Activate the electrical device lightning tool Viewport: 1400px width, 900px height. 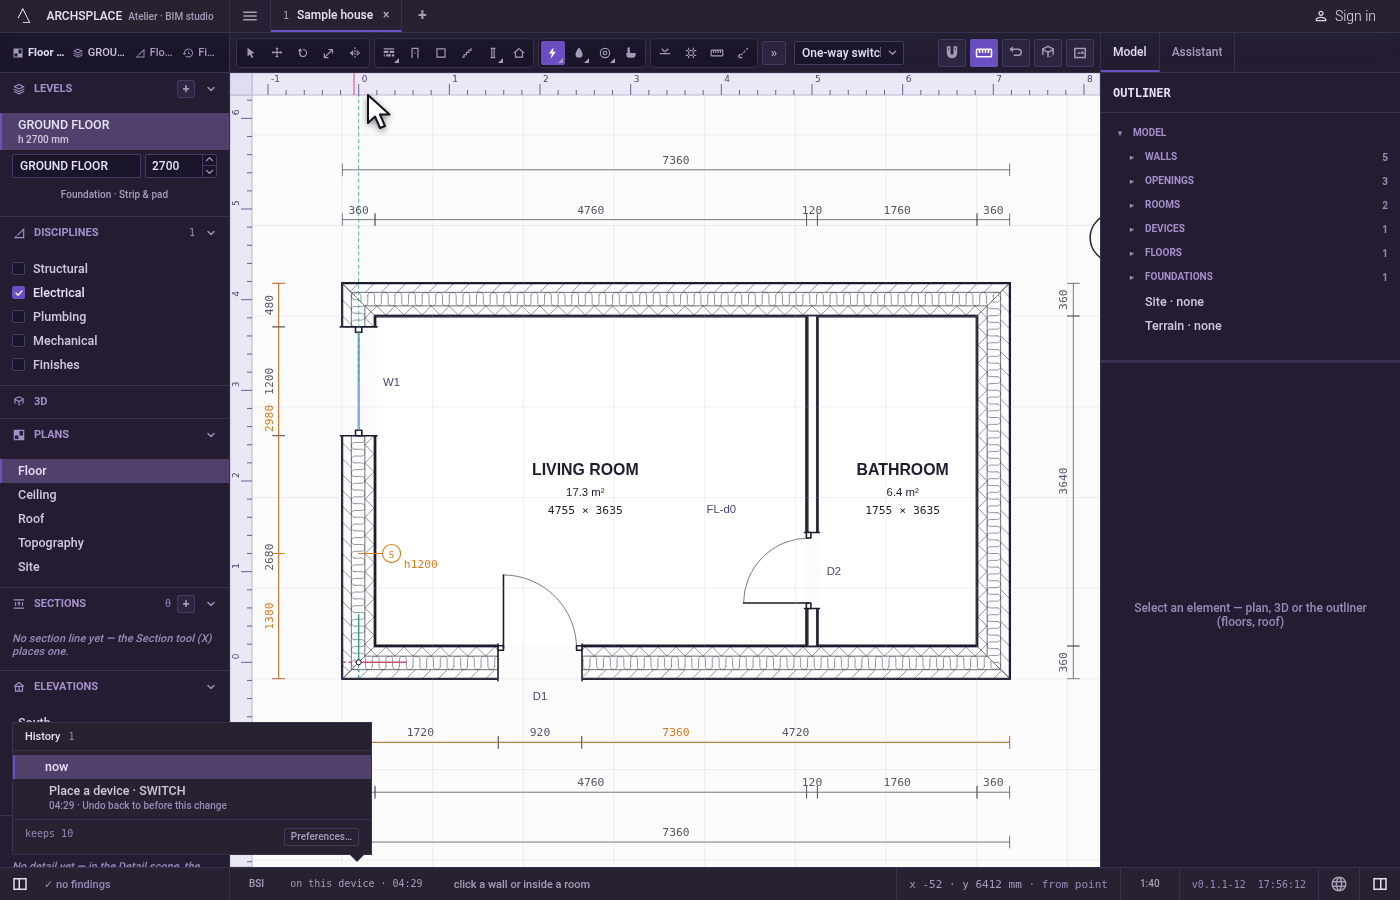[x=552, y=53]
